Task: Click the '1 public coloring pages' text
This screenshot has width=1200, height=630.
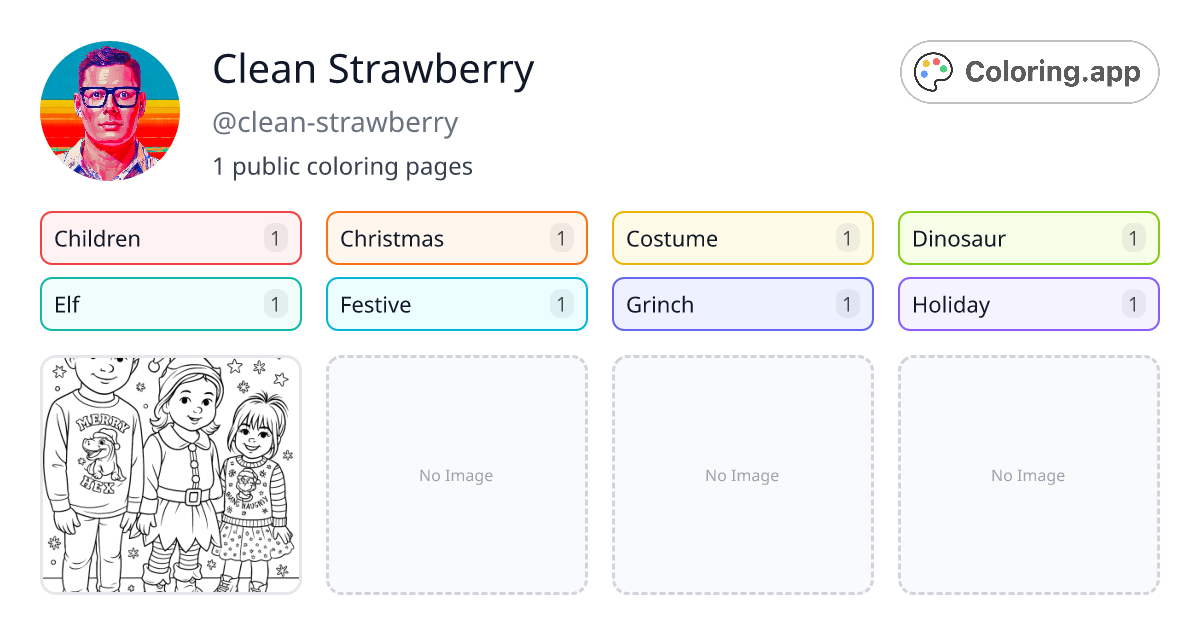Action: [342, 166]
